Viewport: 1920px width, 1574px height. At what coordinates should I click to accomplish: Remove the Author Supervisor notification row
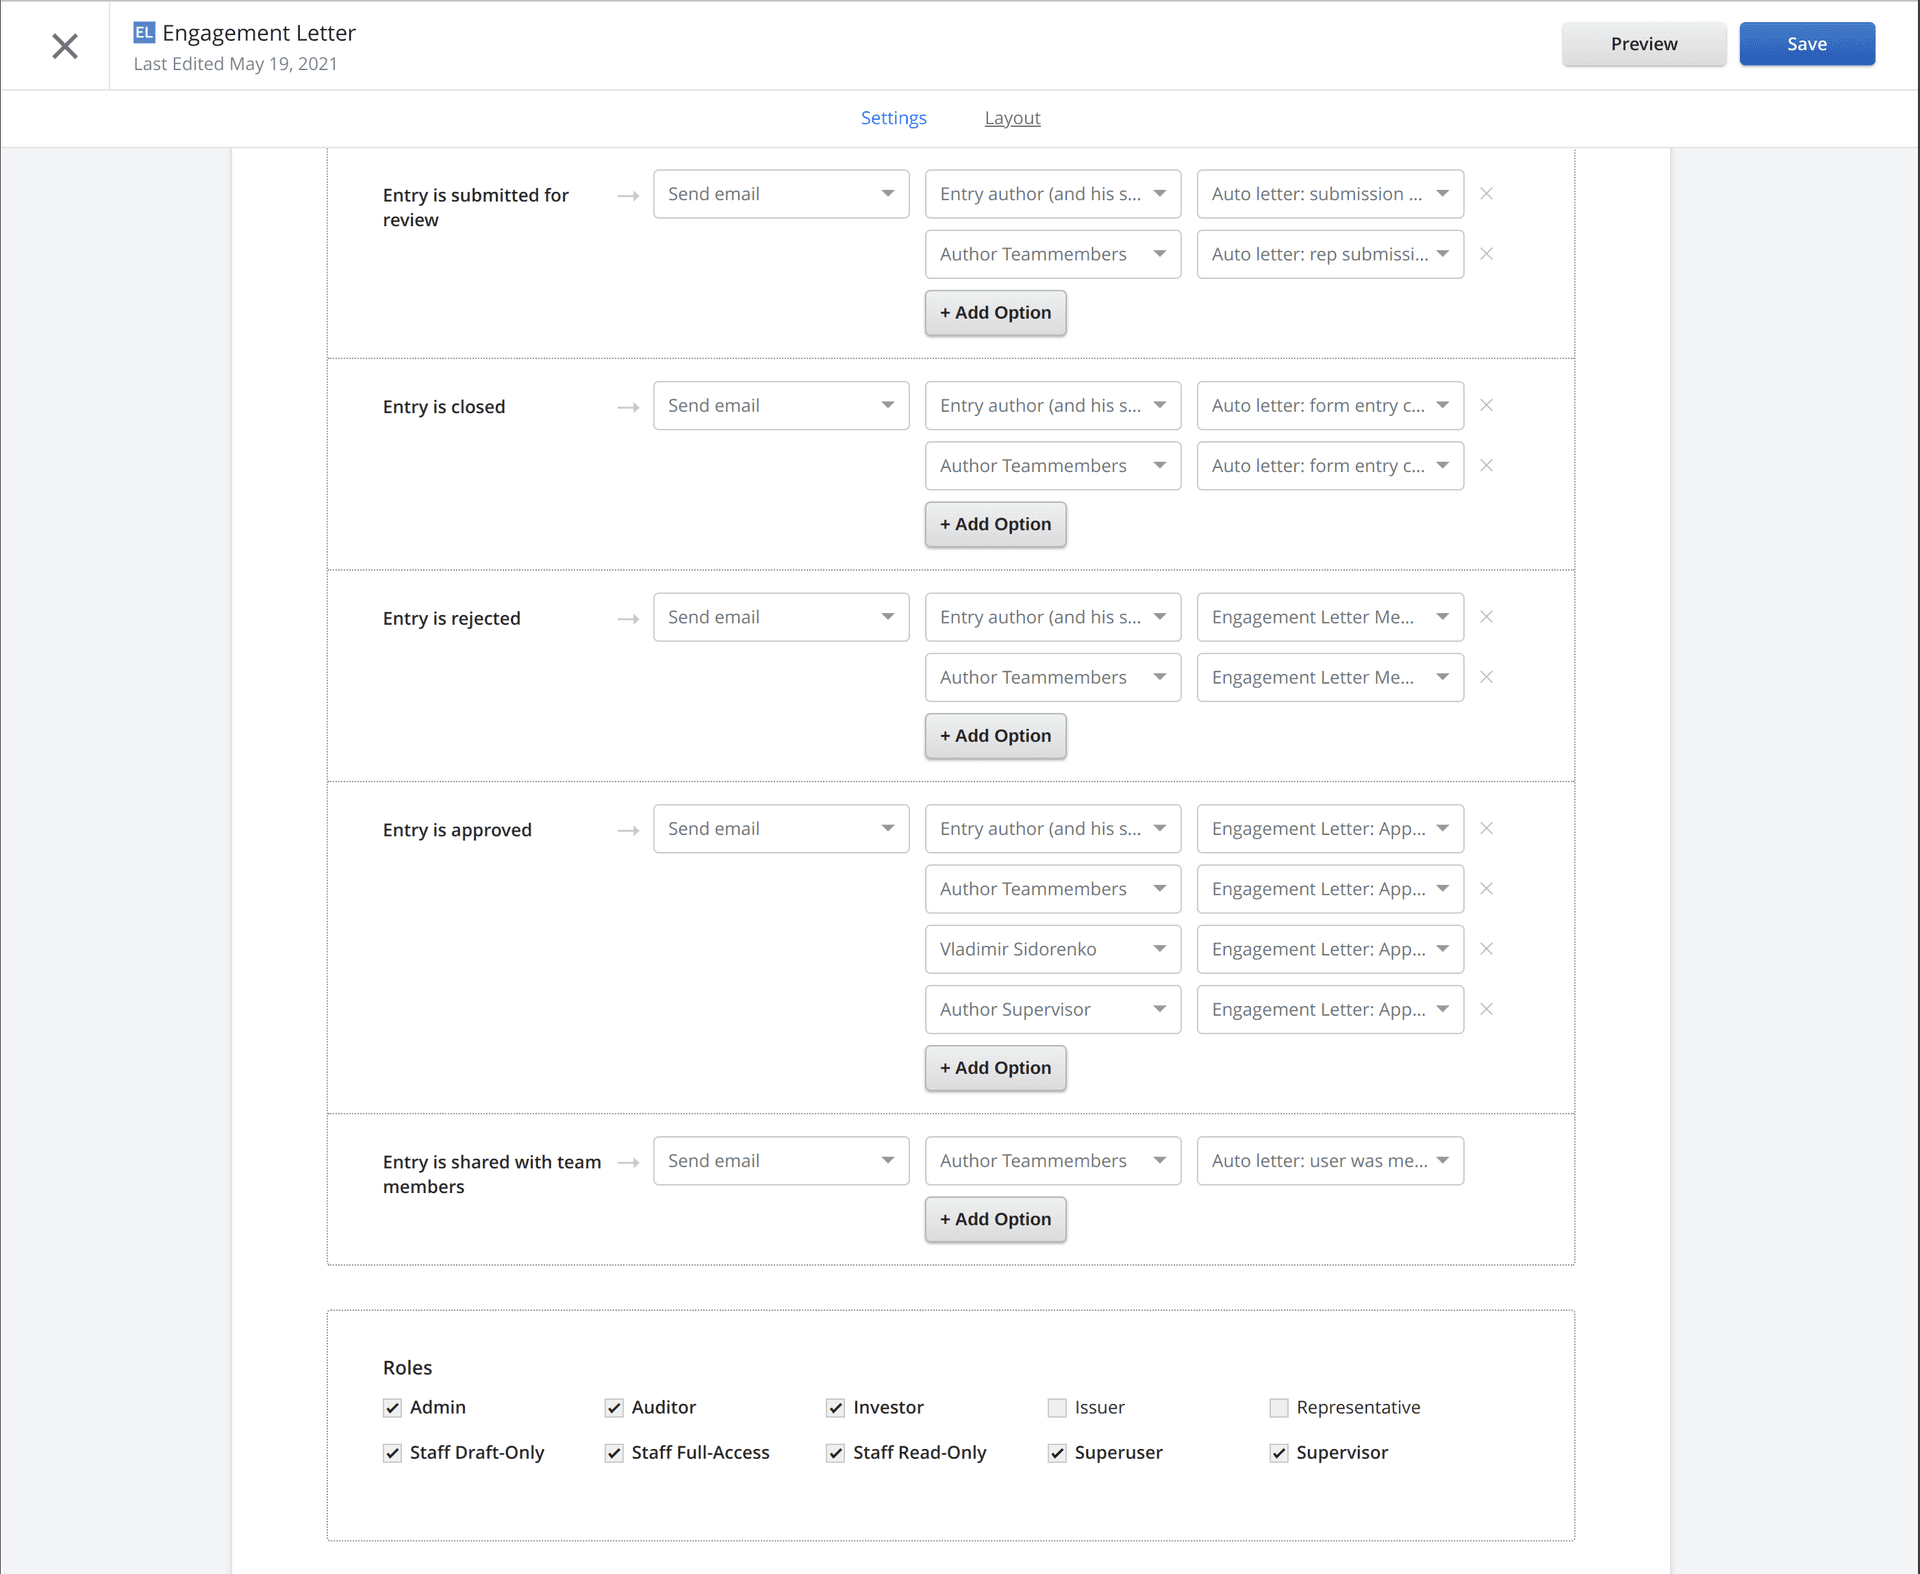pyautogui.click(x=1487, y=1009)
